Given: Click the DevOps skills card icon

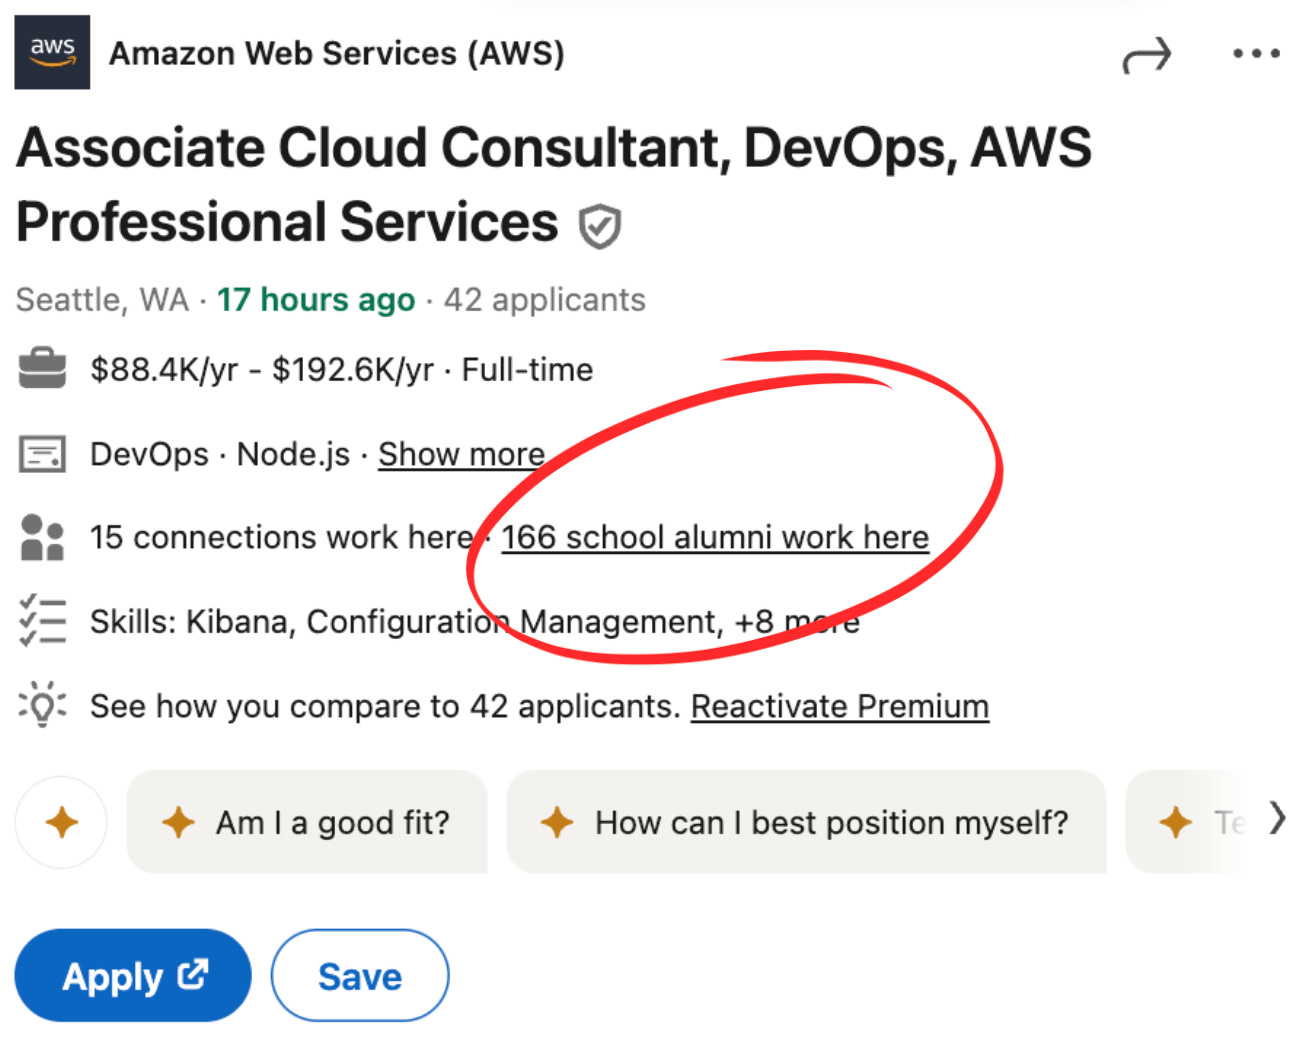Looking at the screenshot, I should coord(42,454).
